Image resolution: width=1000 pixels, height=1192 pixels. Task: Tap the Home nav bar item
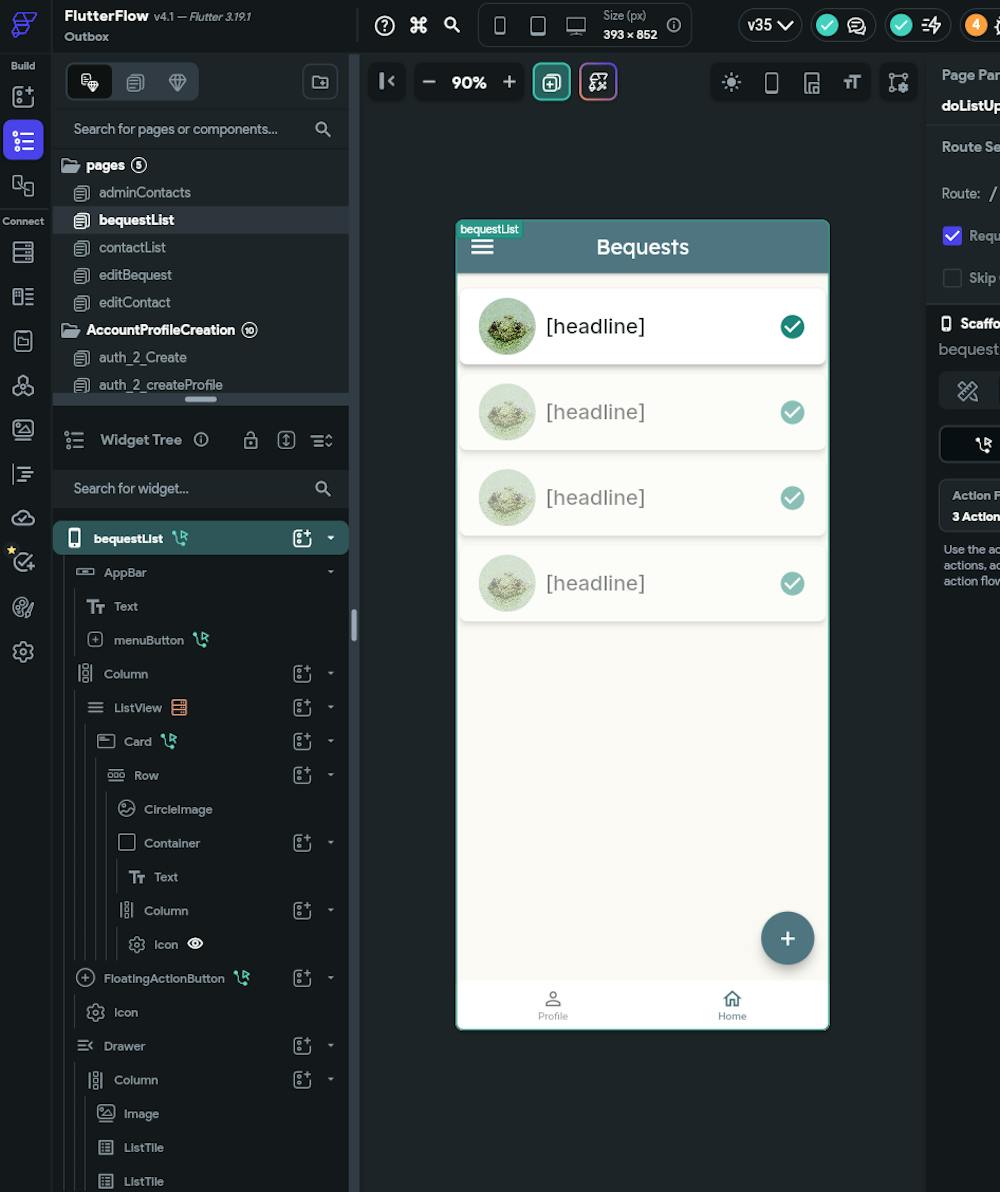(x=732, y=1006)
